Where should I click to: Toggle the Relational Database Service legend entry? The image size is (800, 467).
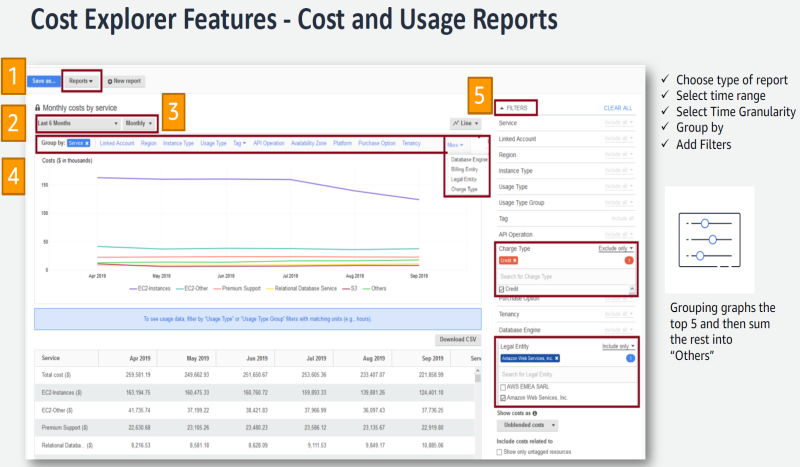click(x=302, y=288)
